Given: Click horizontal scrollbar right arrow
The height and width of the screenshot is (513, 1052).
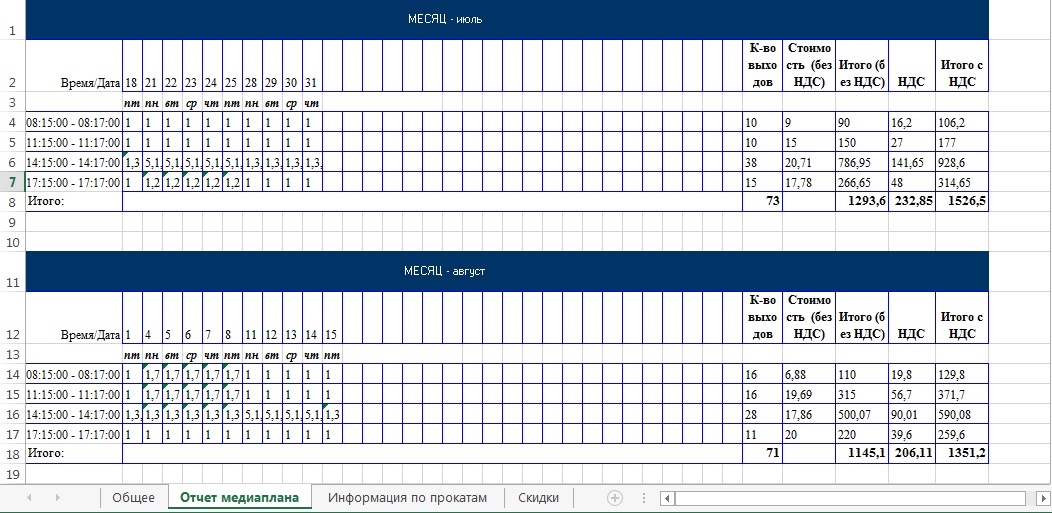Looking at the screenshot, I should (x=1044, y=498).
